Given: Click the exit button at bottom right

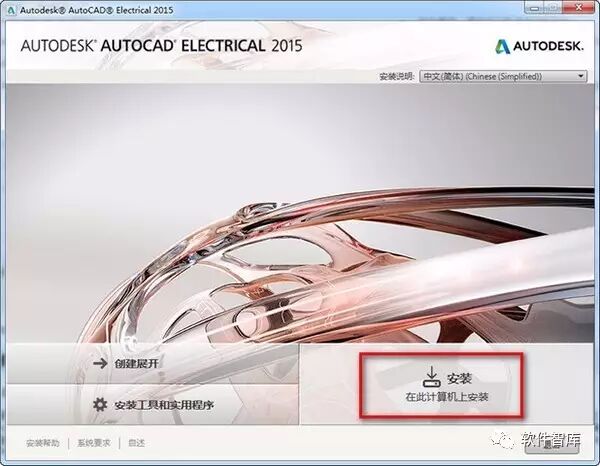Looking at the screenshot, I should (552, 444).
